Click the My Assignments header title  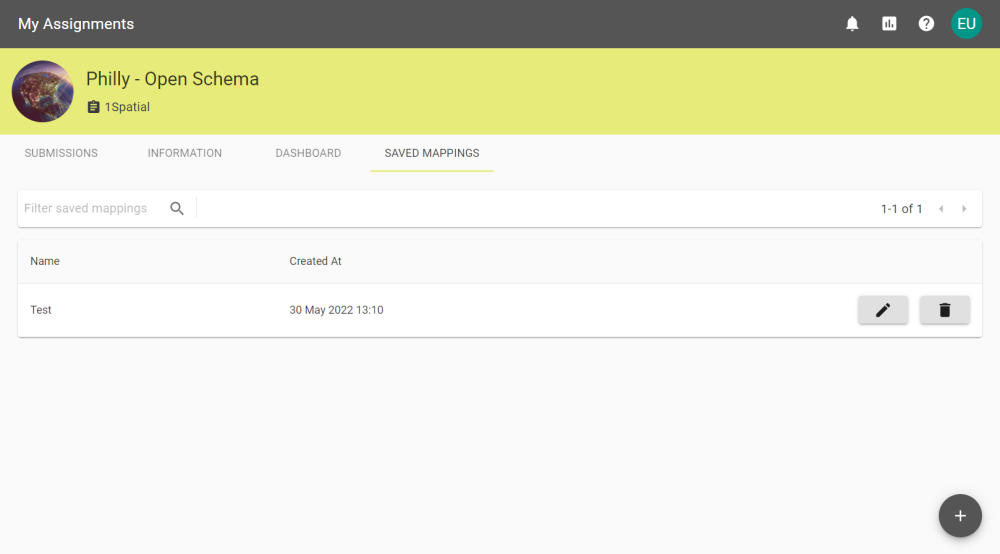(76, 24)
